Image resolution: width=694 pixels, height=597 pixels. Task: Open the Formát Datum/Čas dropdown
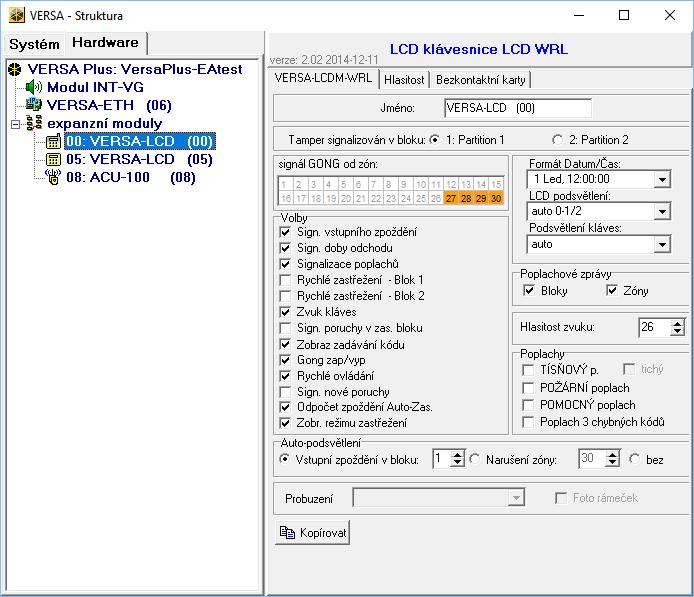click(662, 179)
